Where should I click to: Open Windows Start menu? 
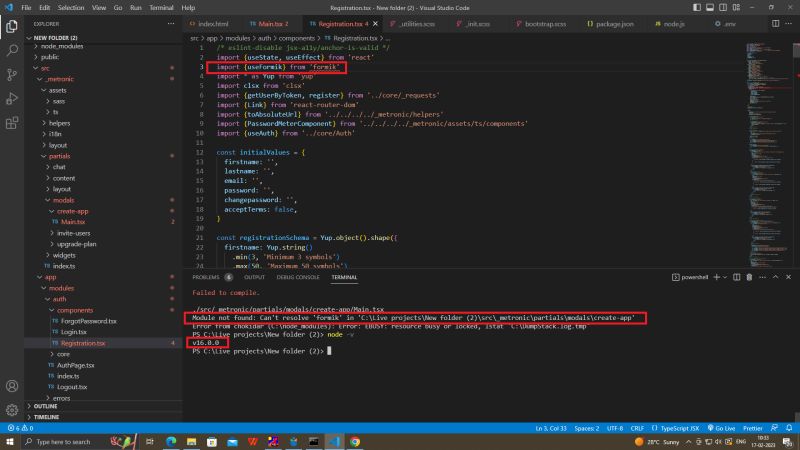tap(10, 441)
